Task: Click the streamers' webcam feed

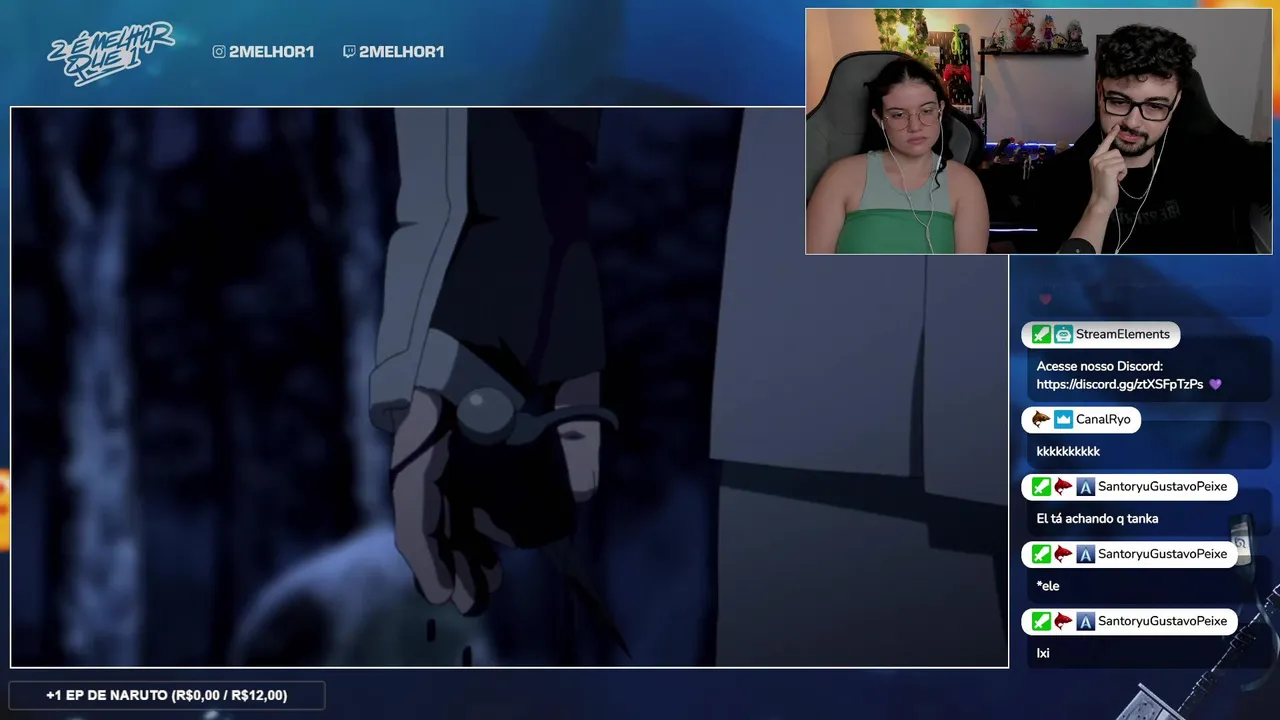Action: coord(1039,131)
